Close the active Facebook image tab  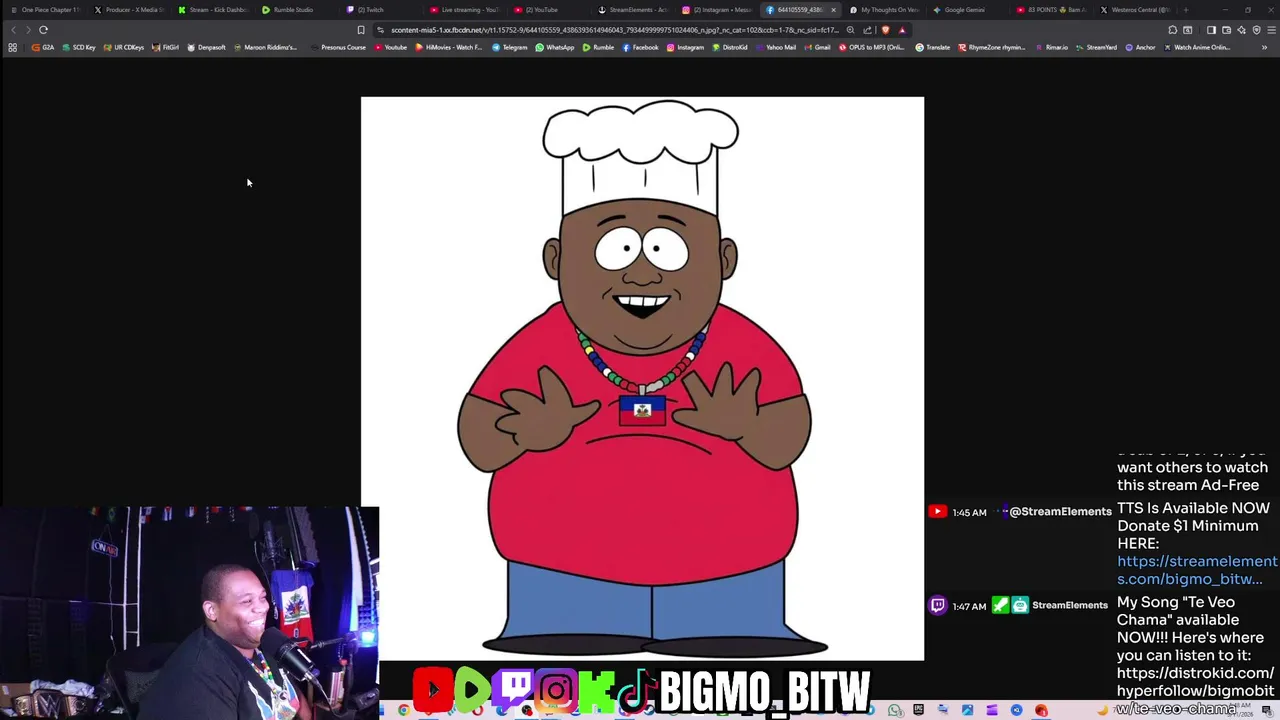coord(833,10)
